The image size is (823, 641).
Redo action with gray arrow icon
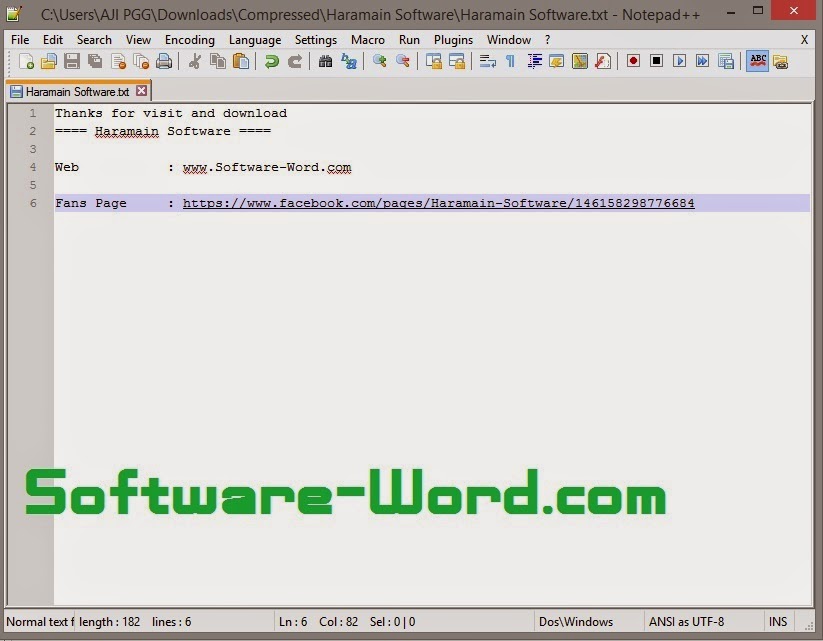point(295,61)
